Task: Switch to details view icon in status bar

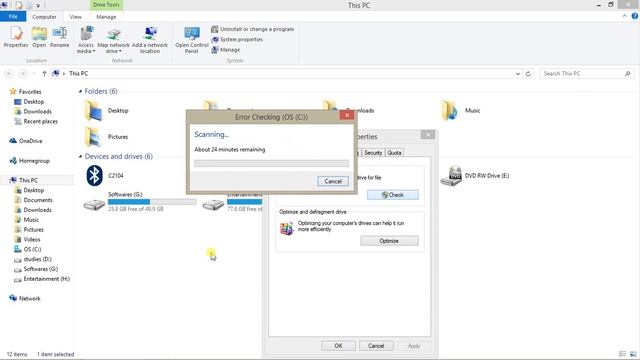Action: (x=622, y=354)
